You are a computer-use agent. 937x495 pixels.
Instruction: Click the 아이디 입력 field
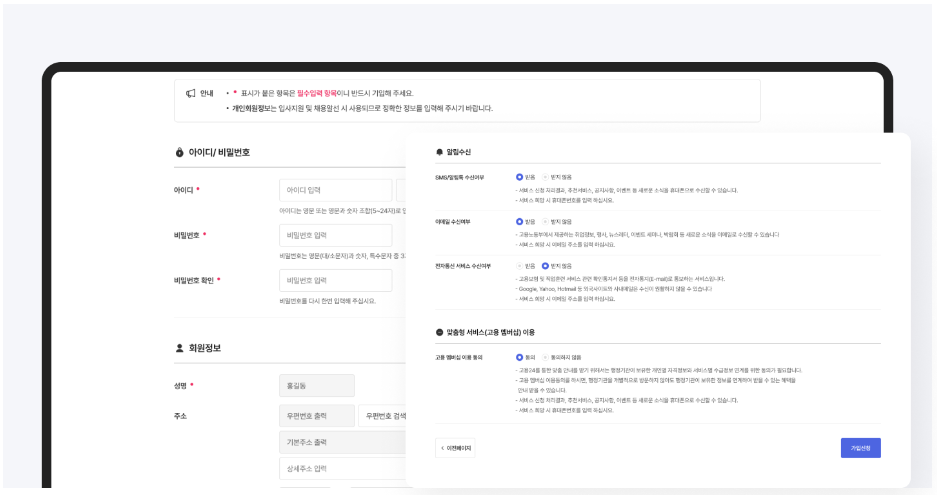335,190
